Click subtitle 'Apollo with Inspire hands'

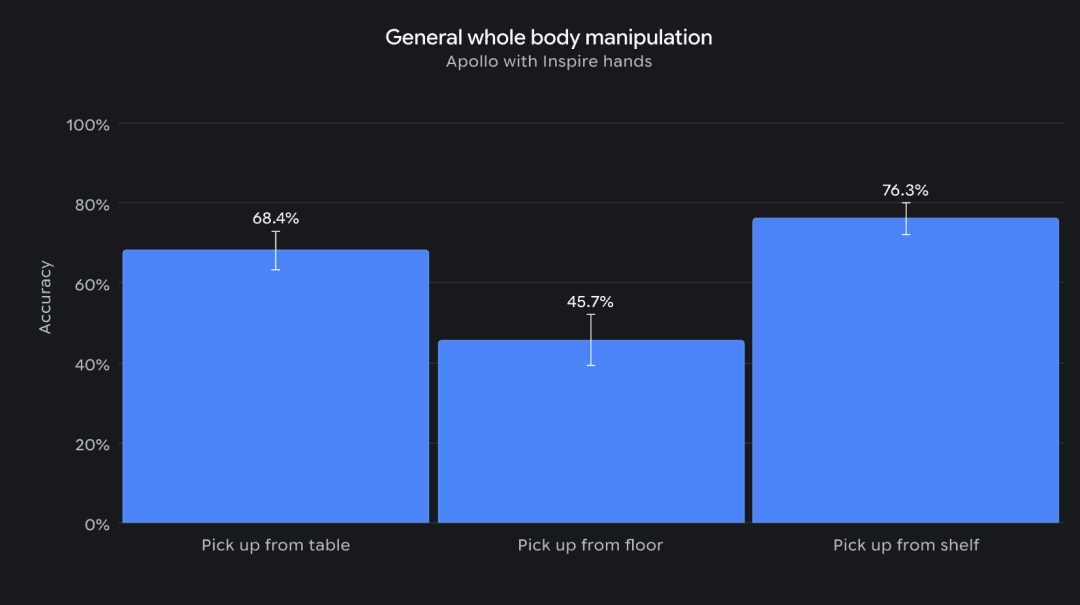coord(549,61)
